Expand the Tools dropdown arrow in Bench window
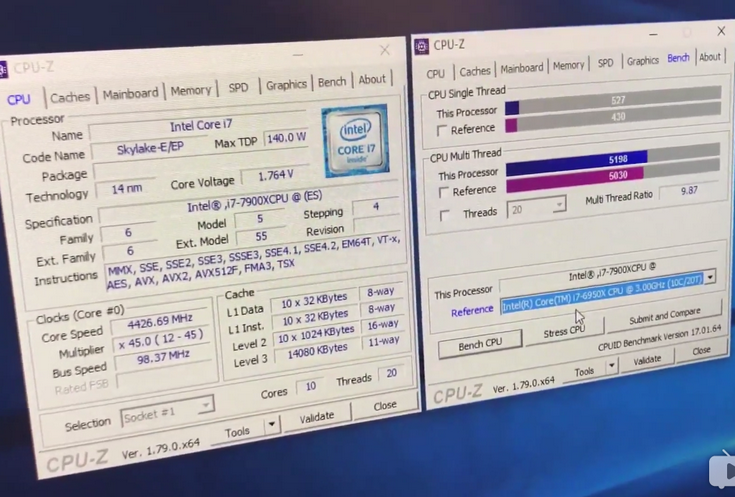Image resolution: width=735 pixels, height=497 pixels. 611,366
